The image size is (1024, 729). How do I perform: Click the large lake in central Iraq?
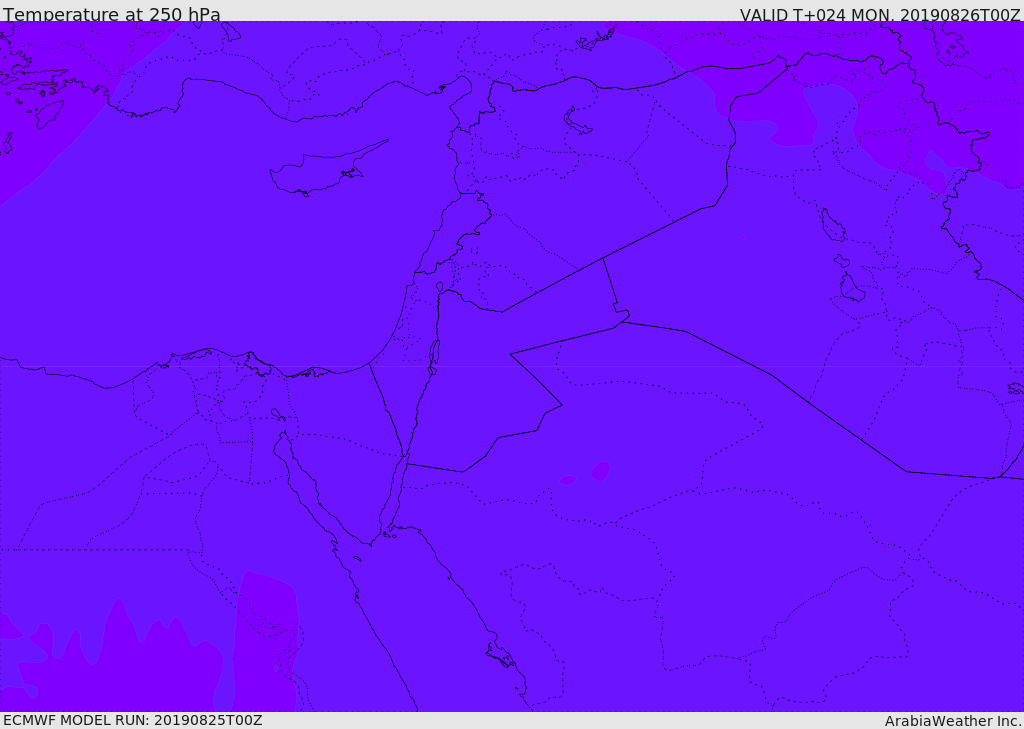832,225
